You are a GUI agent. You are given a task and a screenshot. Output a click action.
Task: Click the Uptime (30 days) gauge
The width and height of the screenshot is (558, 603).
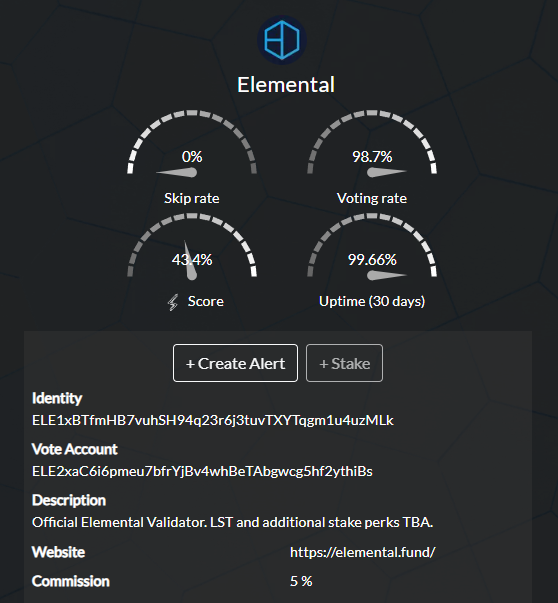(x=372, y=247)
